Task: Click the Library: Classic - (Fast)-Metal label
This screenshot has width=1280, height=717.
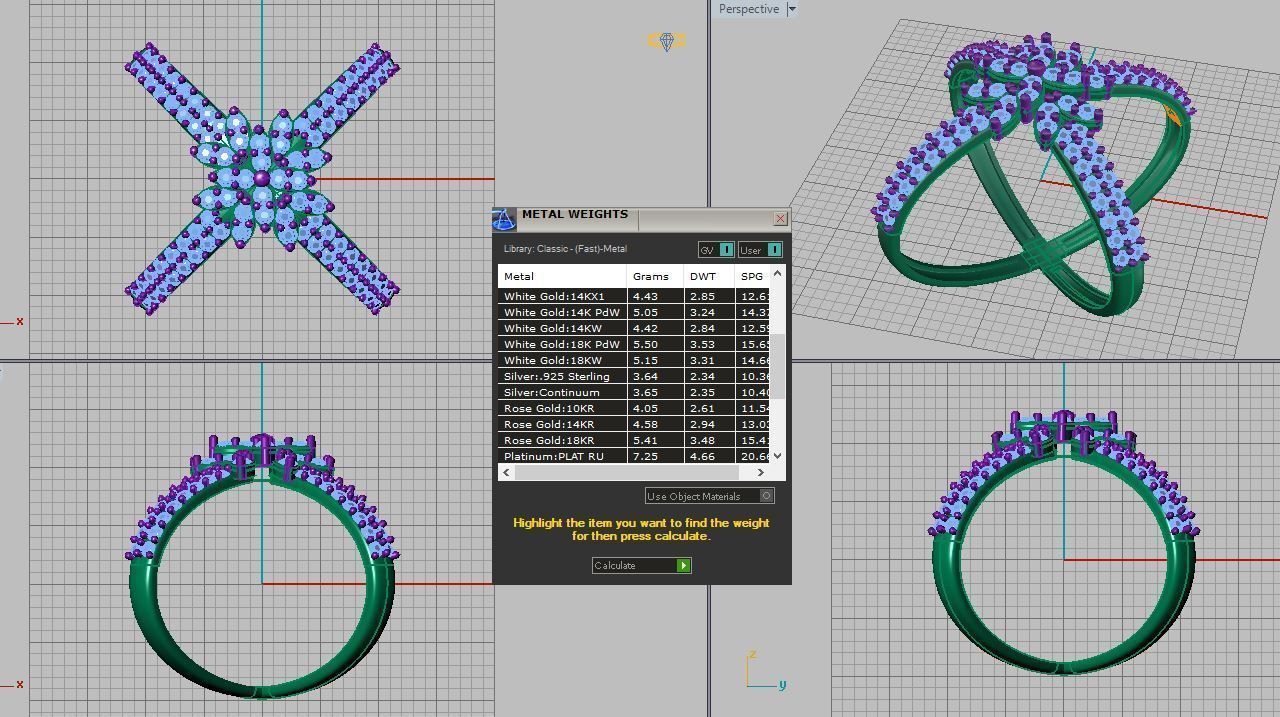Action: tap(565, 249)
